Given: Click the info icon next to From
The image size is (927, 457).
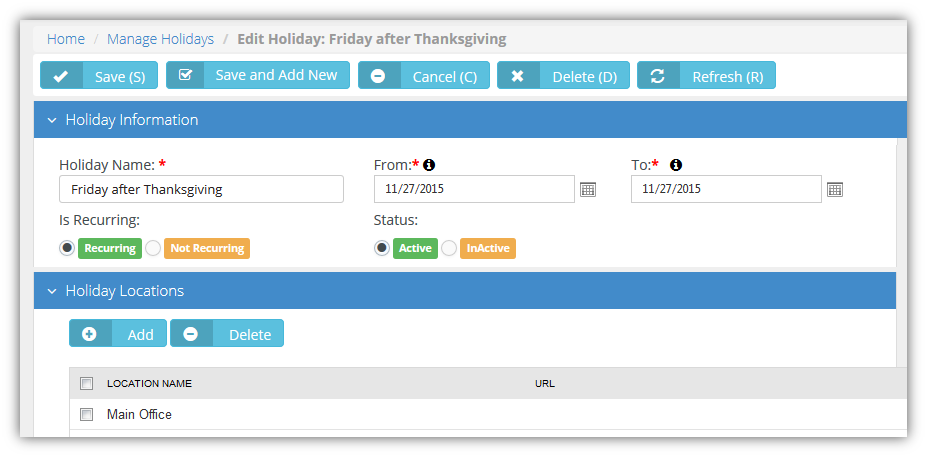Looking at the screenshot, I should click(430, 165).
